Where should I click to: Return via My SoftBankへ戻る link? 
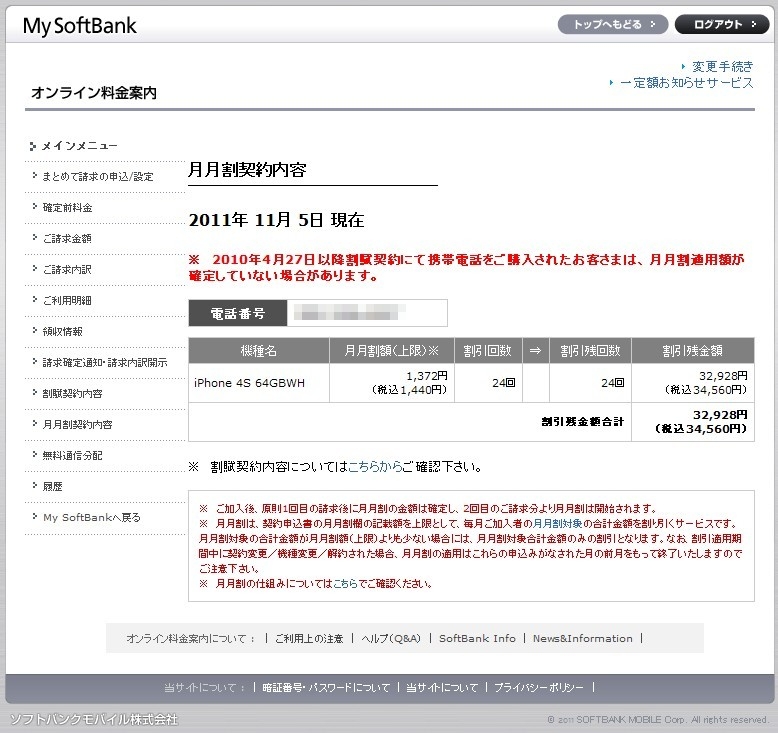pos(92,518)
